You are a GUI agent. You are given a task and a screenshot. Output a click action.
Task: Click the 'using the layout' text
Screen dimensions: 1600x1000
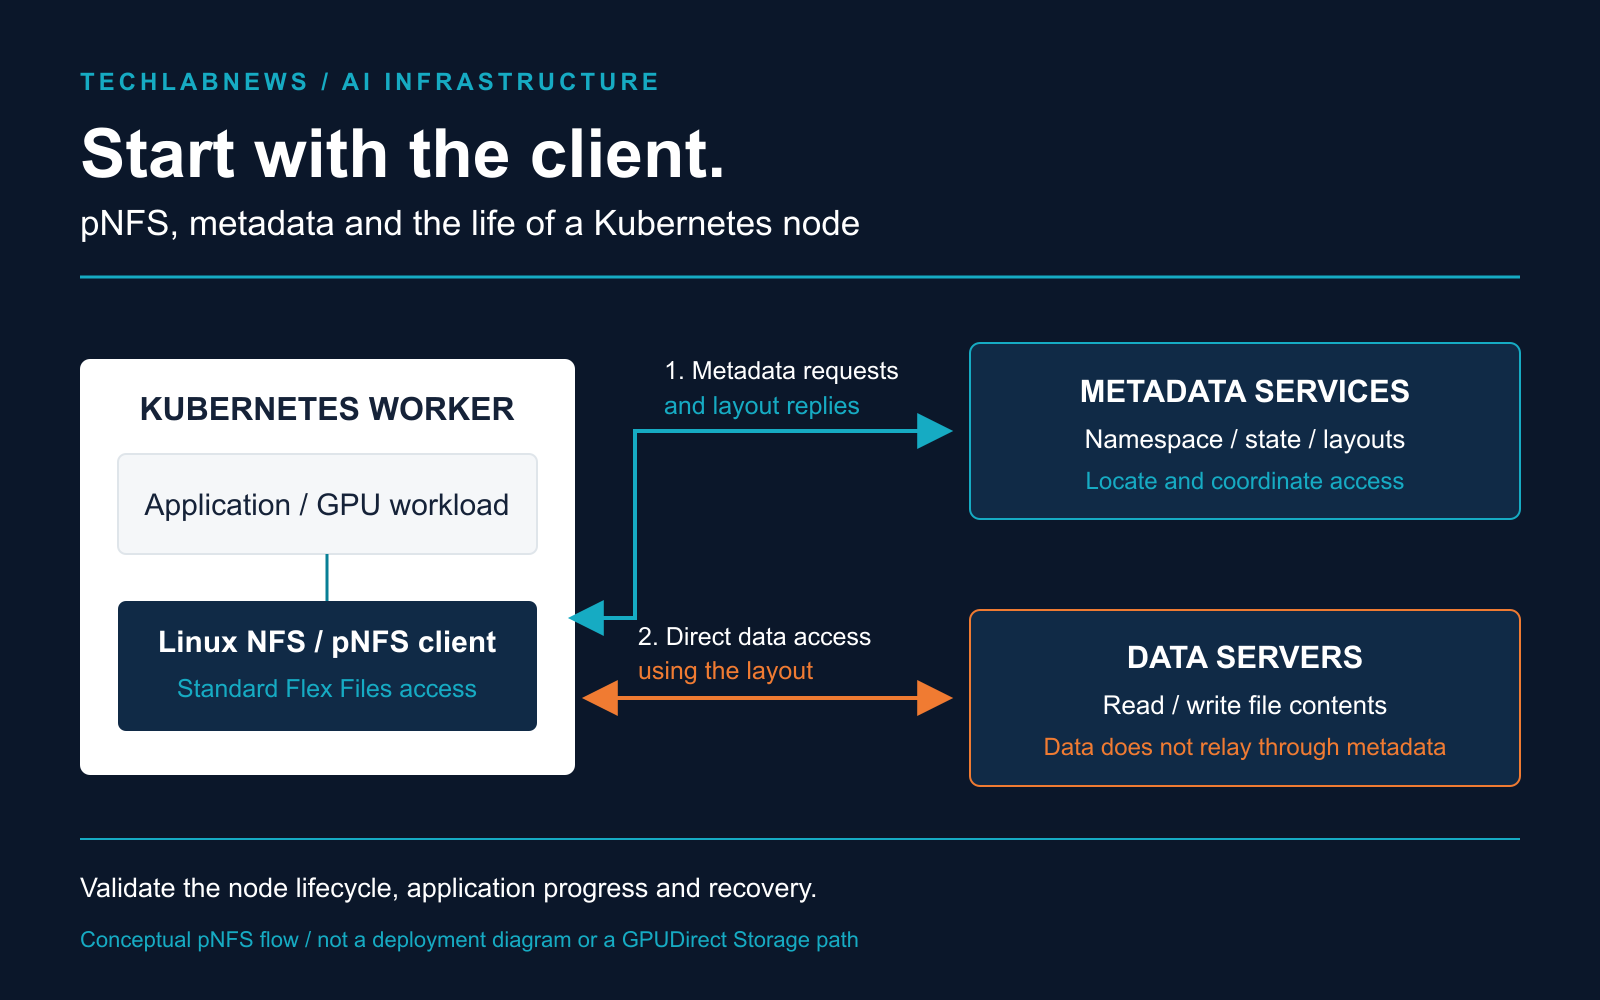pos(726,671)
